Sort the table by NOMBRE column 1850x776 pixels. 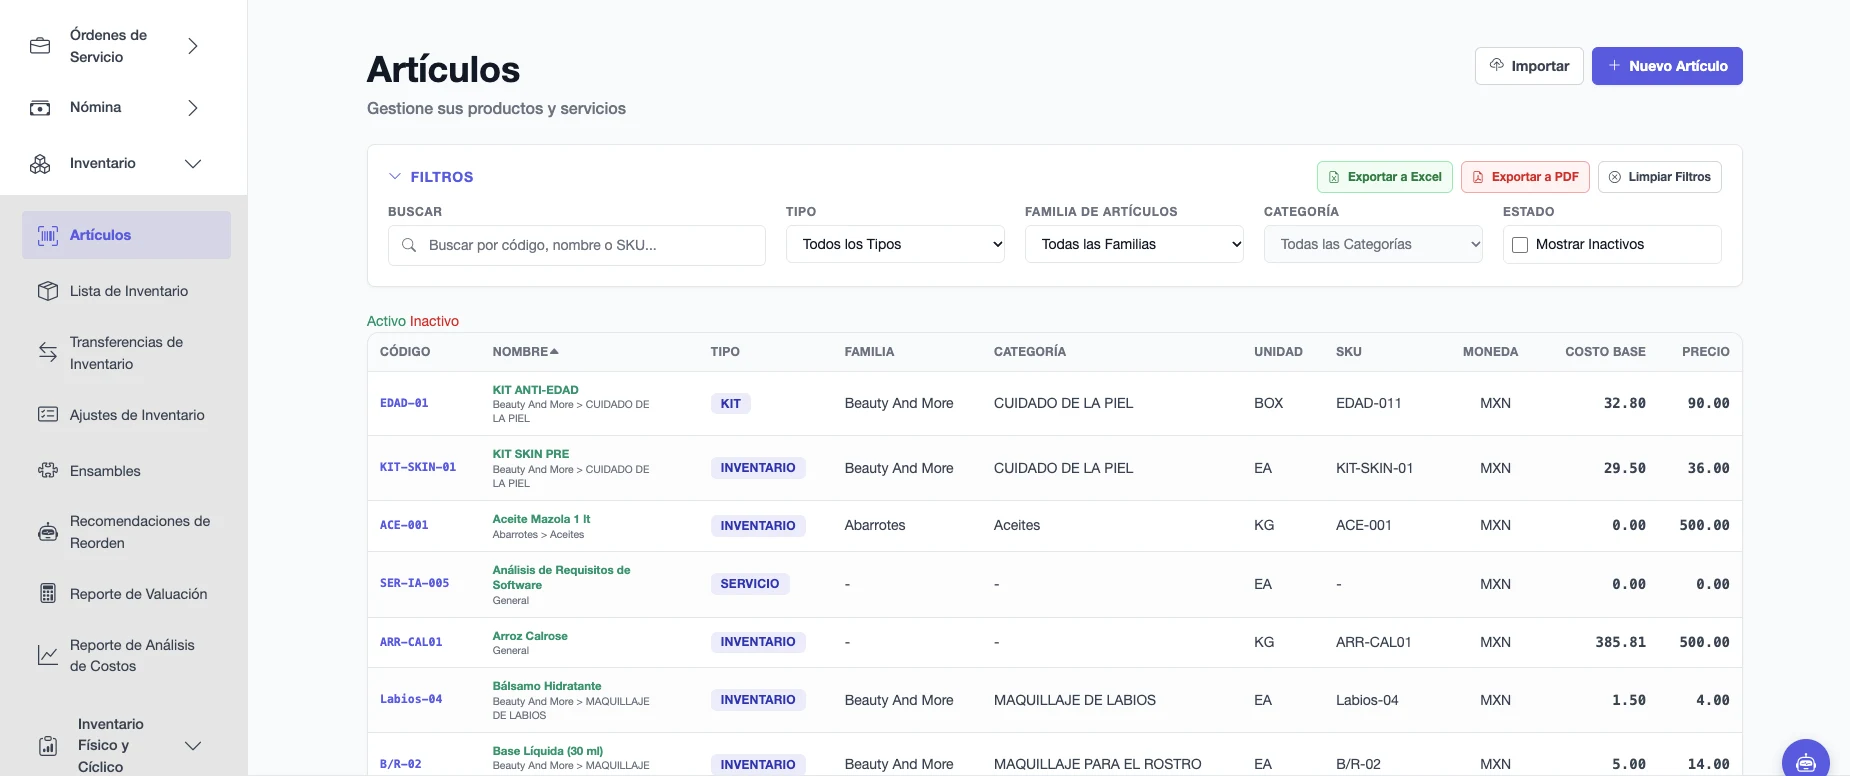525,352
